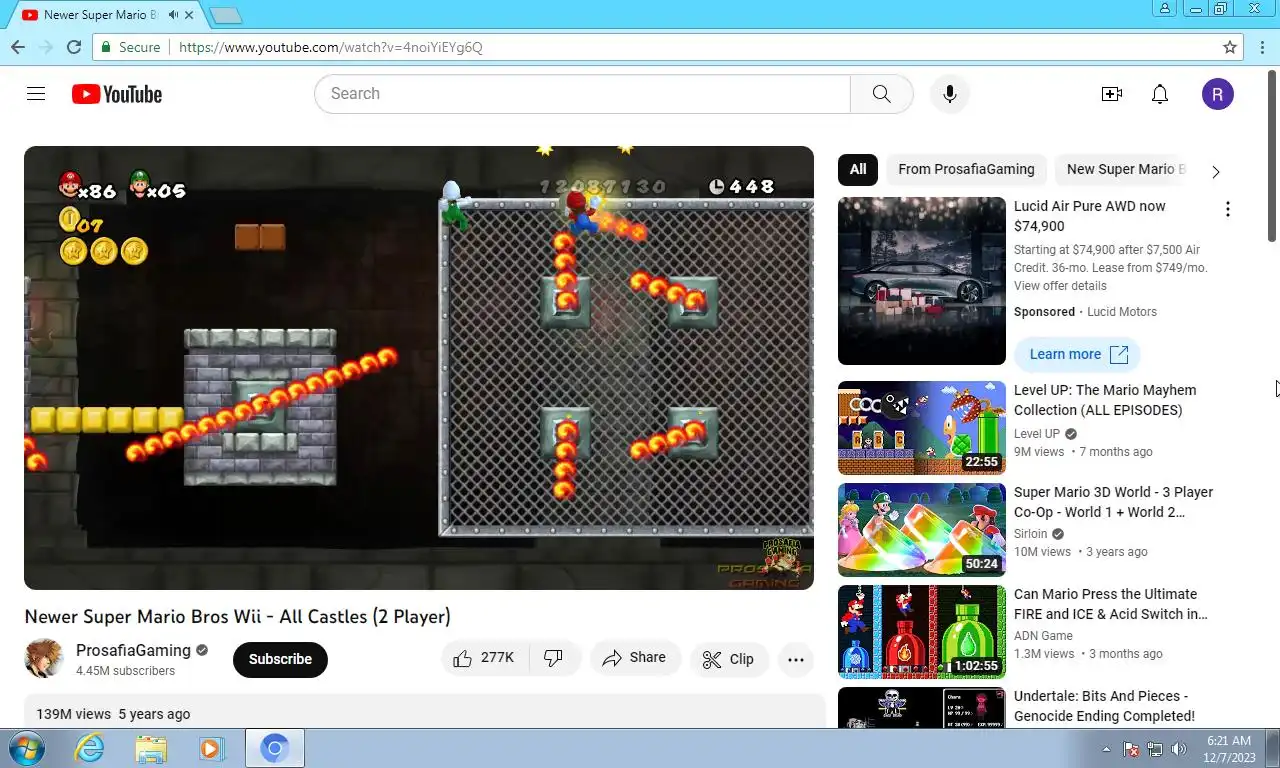This screenshot has height=768, width=1280.
Task: Start voice search with the microphone icon
Action: coord(950,94)
